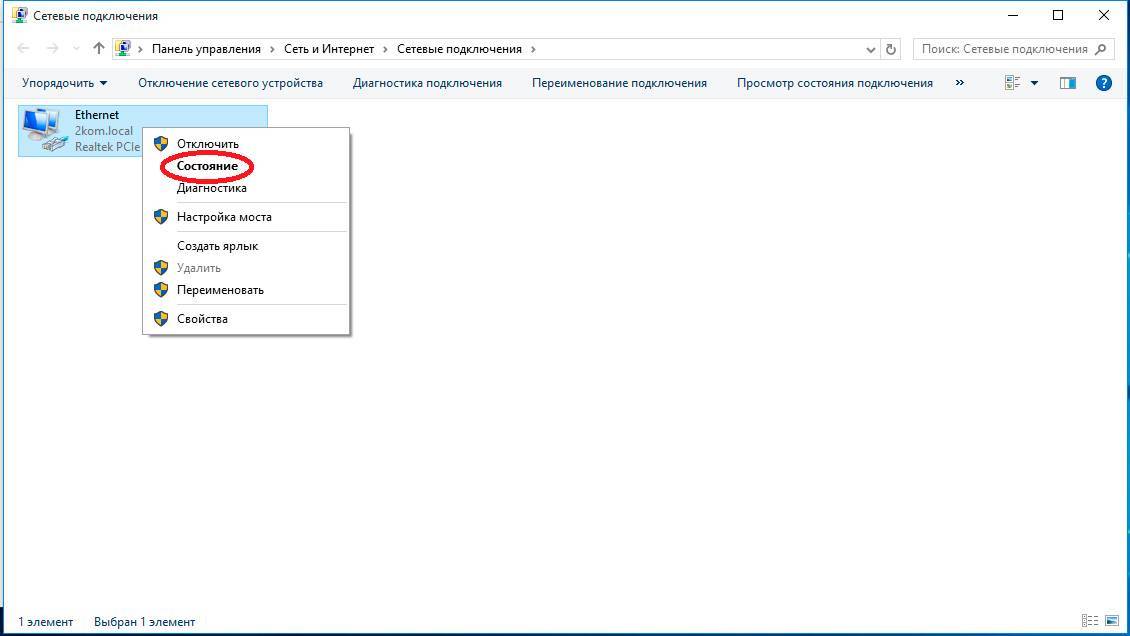Image resolution: width=1130 pixels, height=636 pixels.
Task: Expand the address bar history dropdown
Action: [871, 48]
